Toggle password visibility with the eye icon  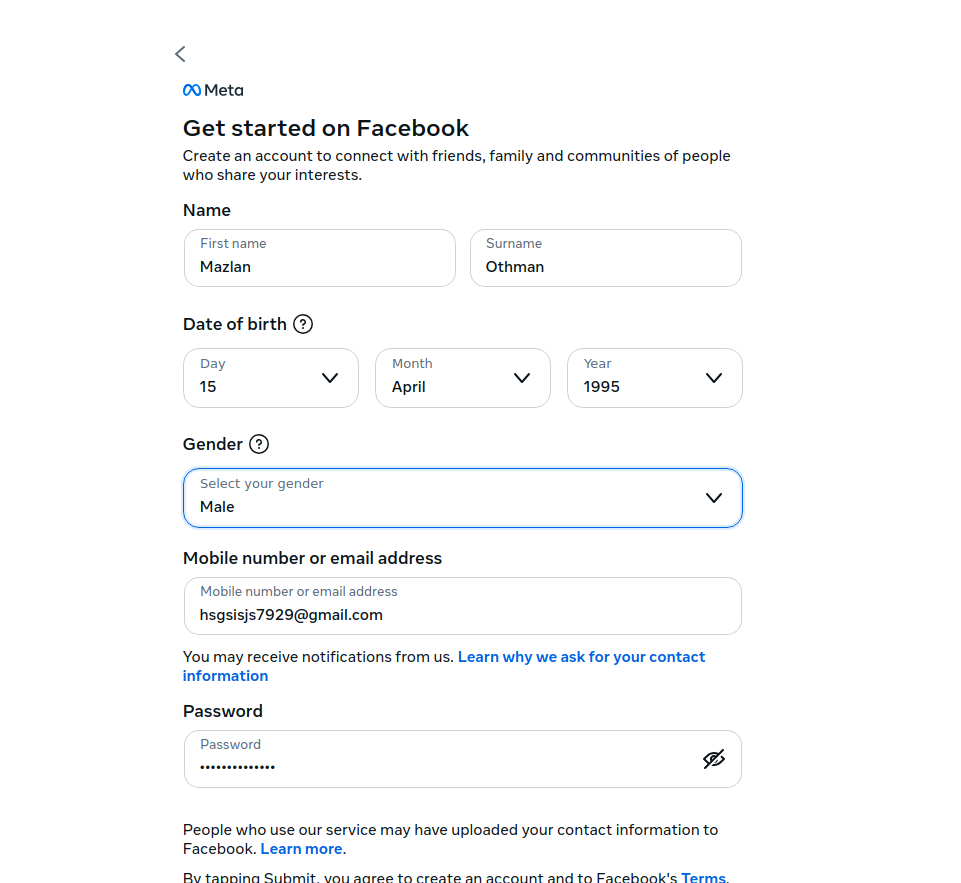(x=714, y=759)
